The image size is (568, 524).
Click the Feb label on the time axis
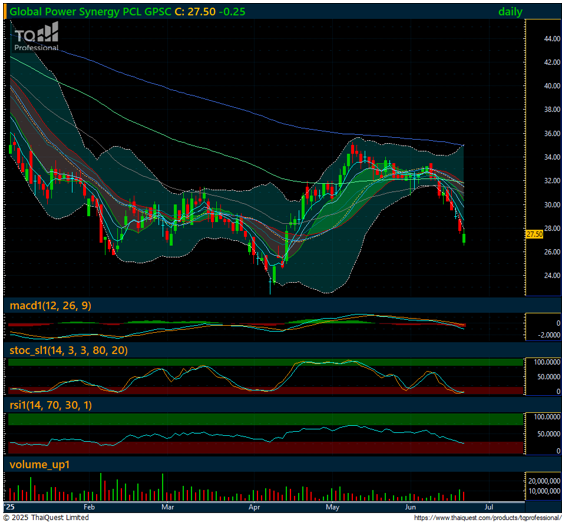click(89, 507)
